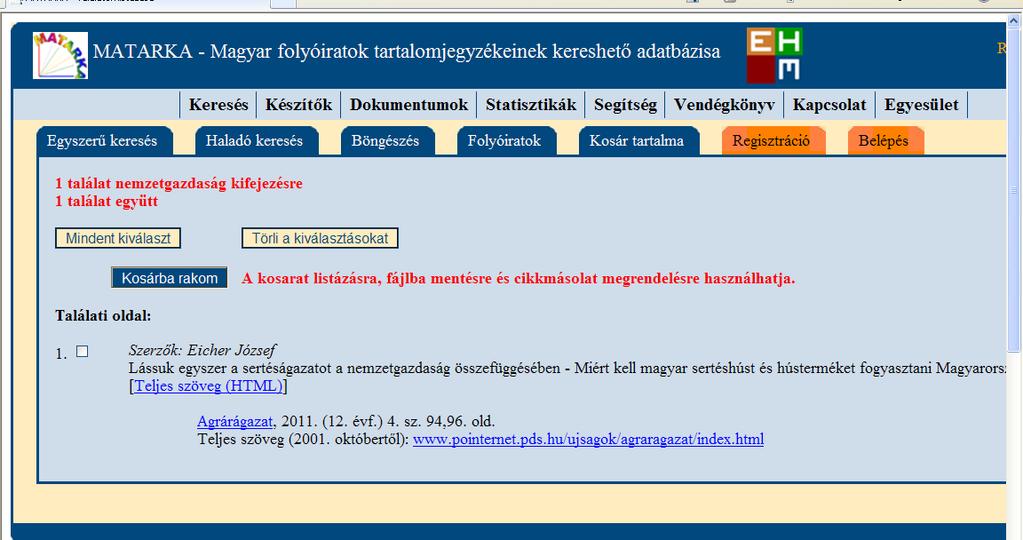Open the Vendégkönyv guestbook
This screenshot has height=540, width=1023.
click(724, 105)
